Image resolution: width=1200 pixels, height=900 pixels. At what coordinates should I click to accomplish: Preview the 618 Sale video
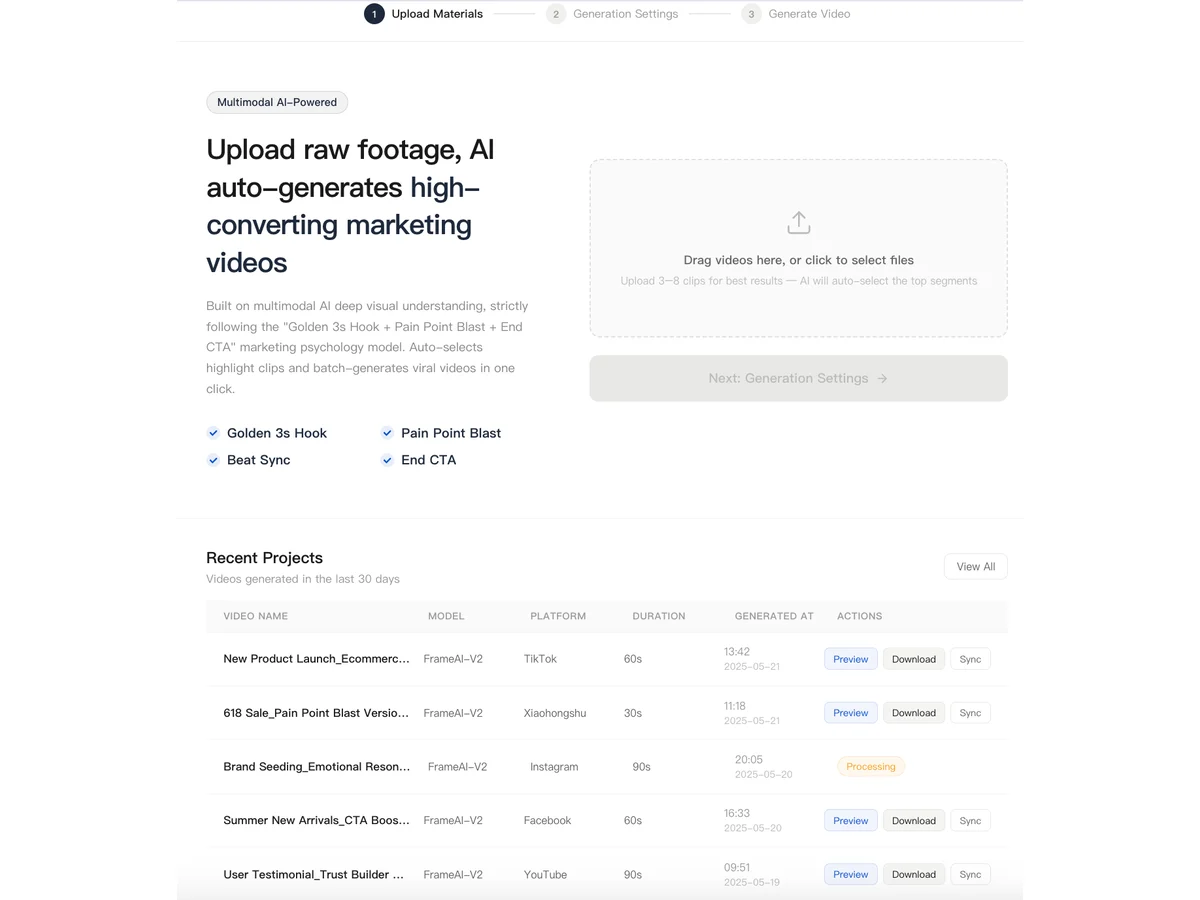[850, 713]
